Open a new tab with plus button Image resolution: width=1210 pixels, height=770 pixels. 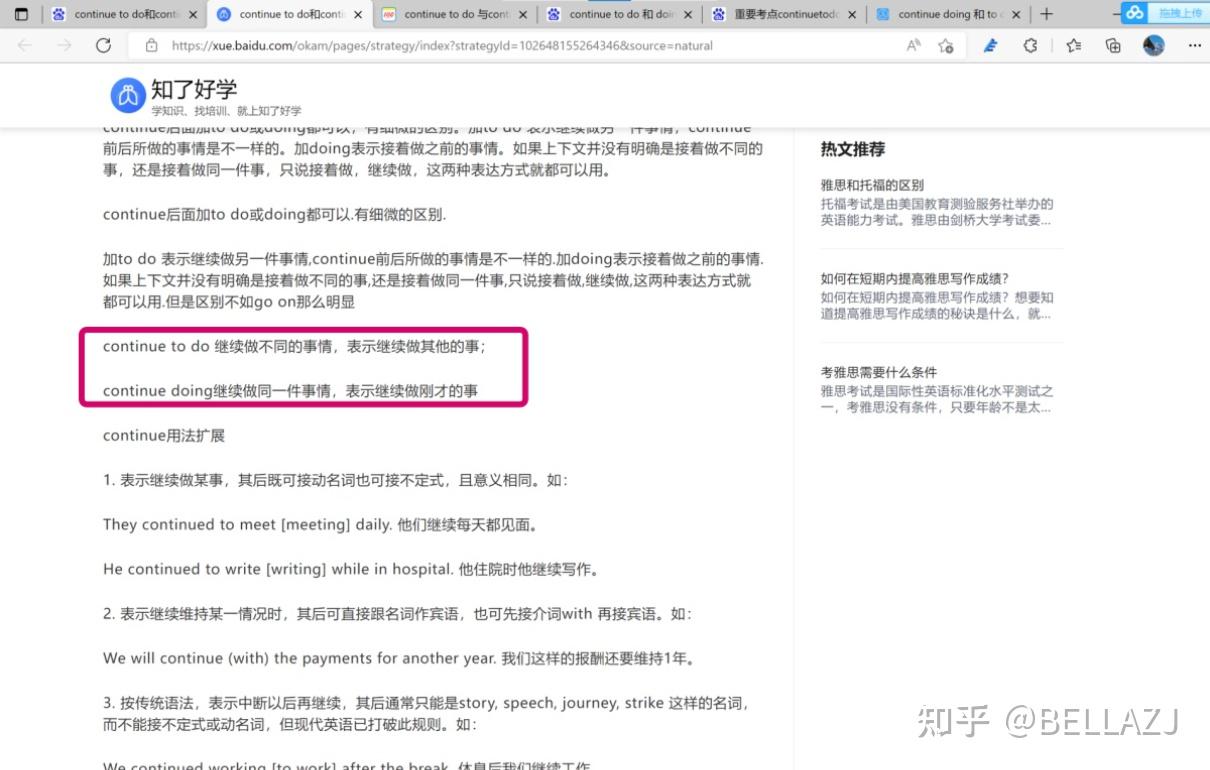[1045, 13]
